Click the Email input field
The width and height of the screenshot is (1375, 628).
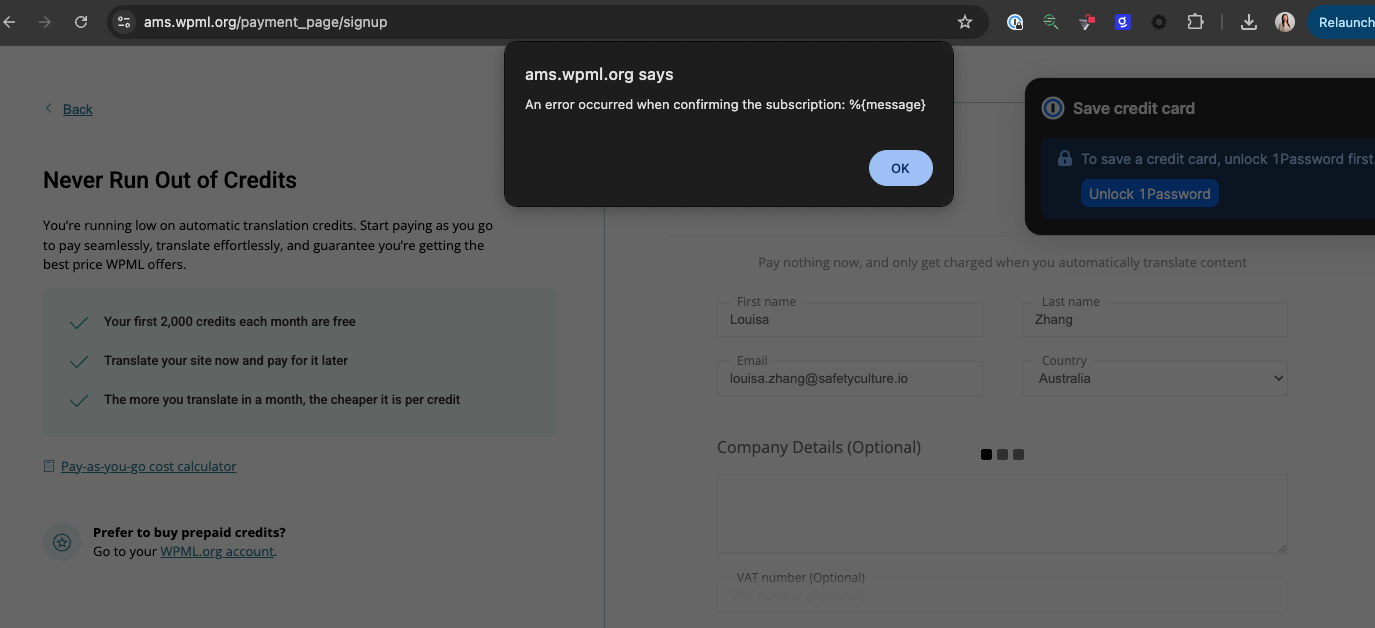850,378
